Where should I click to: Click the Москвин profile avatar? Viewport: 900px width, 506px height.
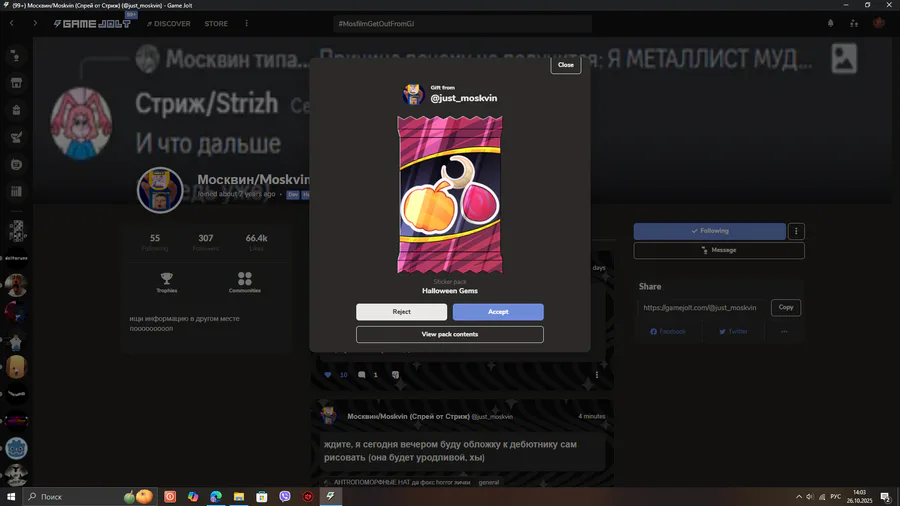pos(160,190)
